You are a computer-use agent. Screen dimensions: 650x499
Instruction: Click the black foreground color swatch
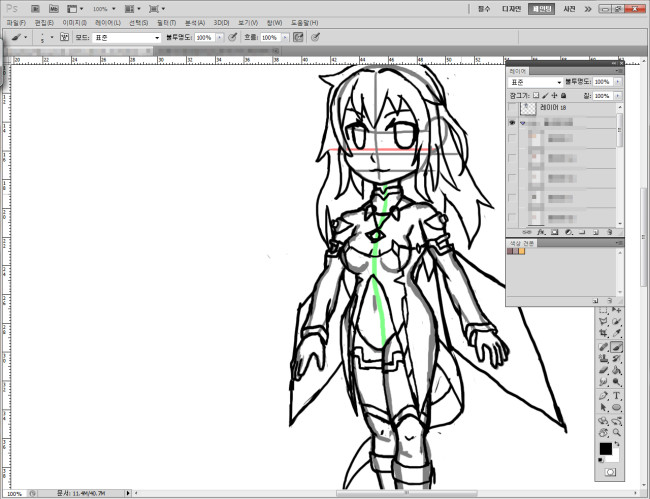coord(606,449)
